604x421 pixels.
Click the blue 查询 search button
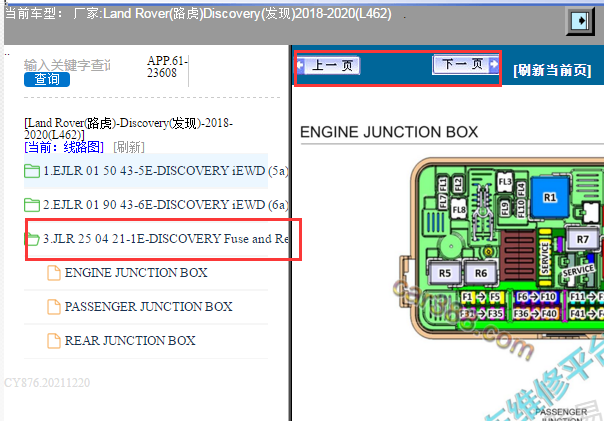coord(47,79)
